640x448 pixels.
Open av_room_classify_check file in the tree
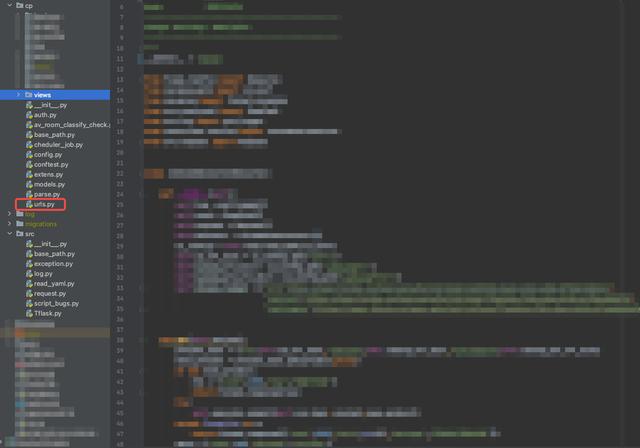click(72, 125)
